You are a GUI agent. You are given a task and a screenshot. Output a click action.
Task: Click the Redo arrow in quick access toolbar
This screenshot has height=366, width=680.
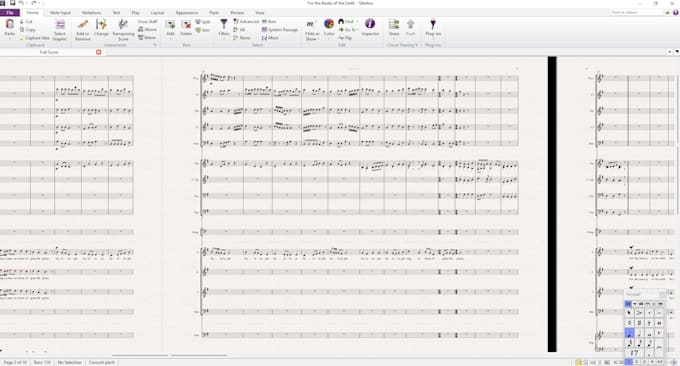coord(34,3)
